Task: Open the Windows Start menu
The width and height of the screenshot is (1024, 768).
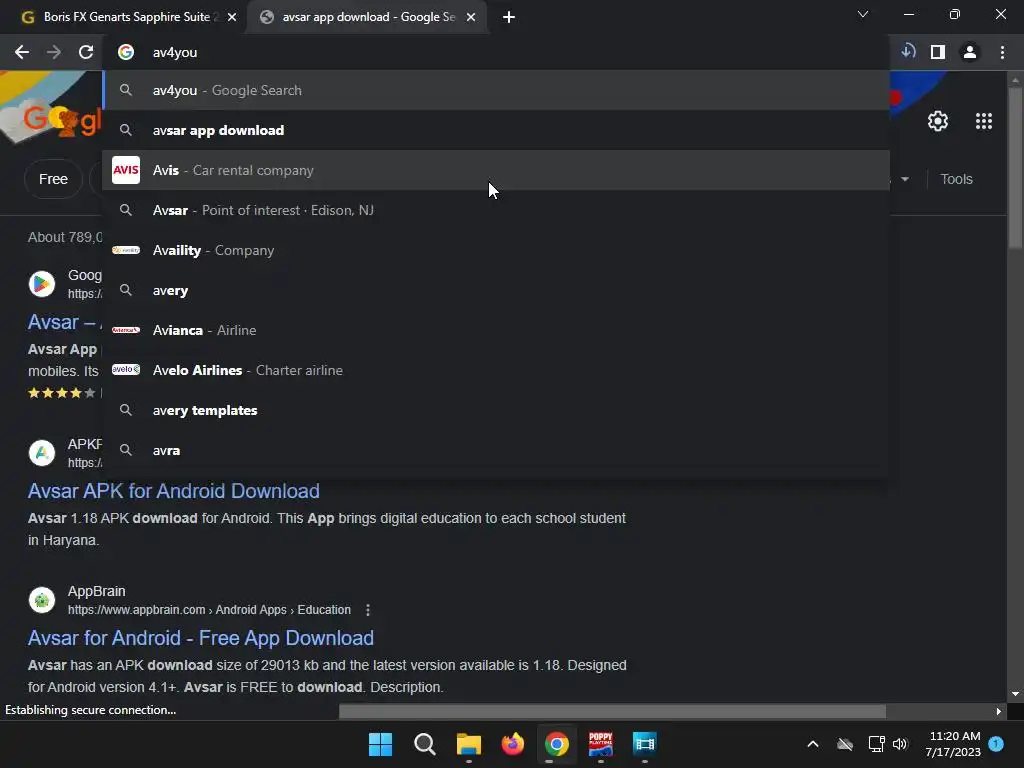Action: point(380,744)
